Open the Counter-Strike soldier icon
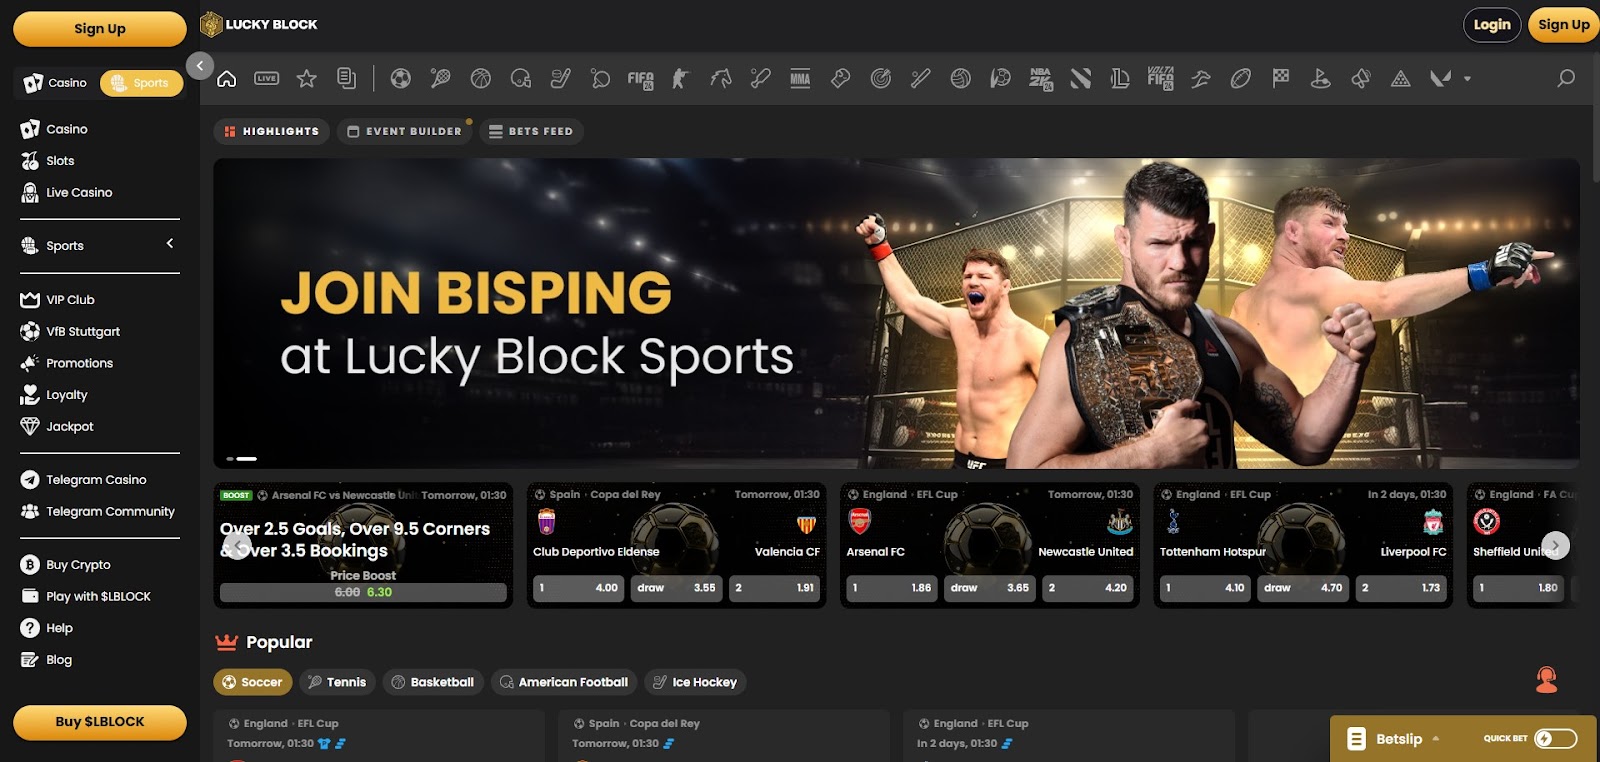The height and width of the screenshot is (762, 1600). pyautogui.click(x=680, y=78)
